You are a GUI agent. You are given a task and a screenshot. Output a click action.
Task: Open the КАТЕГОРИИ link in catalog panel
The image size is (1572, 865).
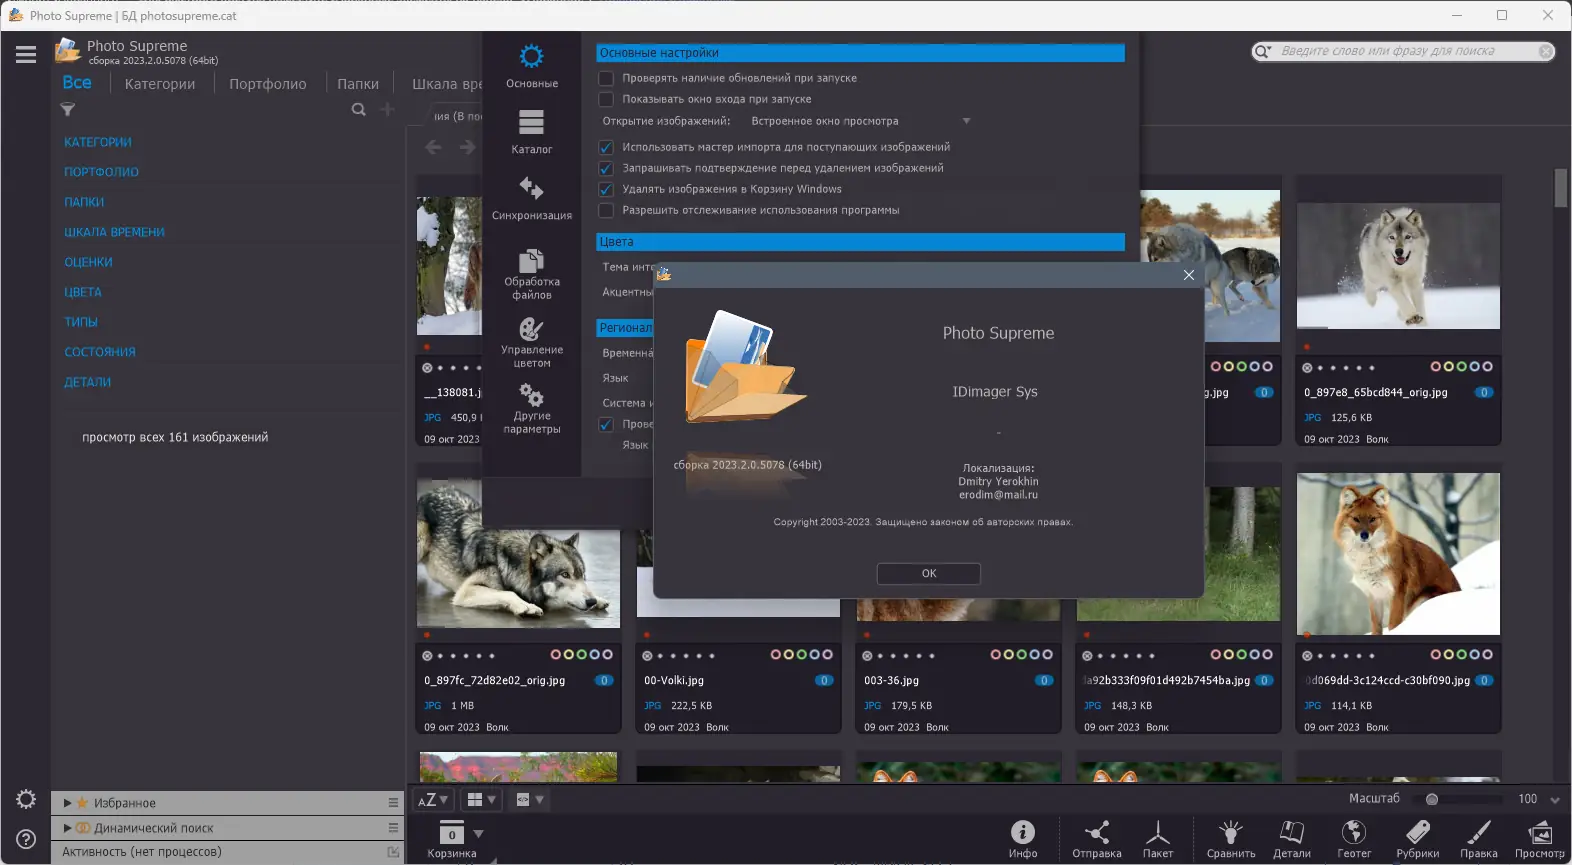tap(98, 142)
